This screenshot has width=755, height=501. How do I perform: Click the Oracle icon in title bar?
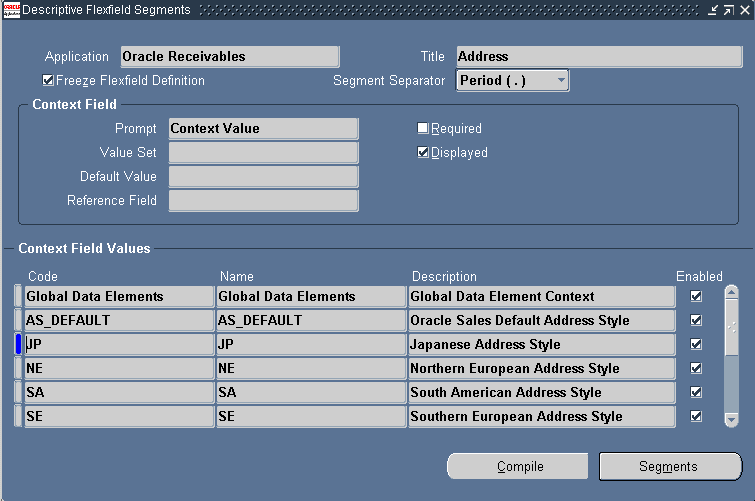tap(12, 10)
